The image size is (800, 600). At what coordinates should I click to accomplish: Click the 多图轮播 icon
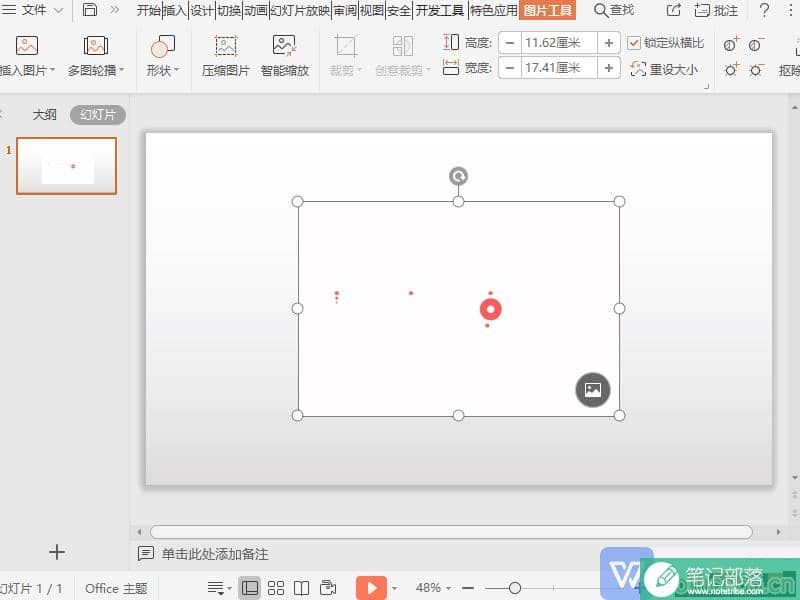[95, 45]
